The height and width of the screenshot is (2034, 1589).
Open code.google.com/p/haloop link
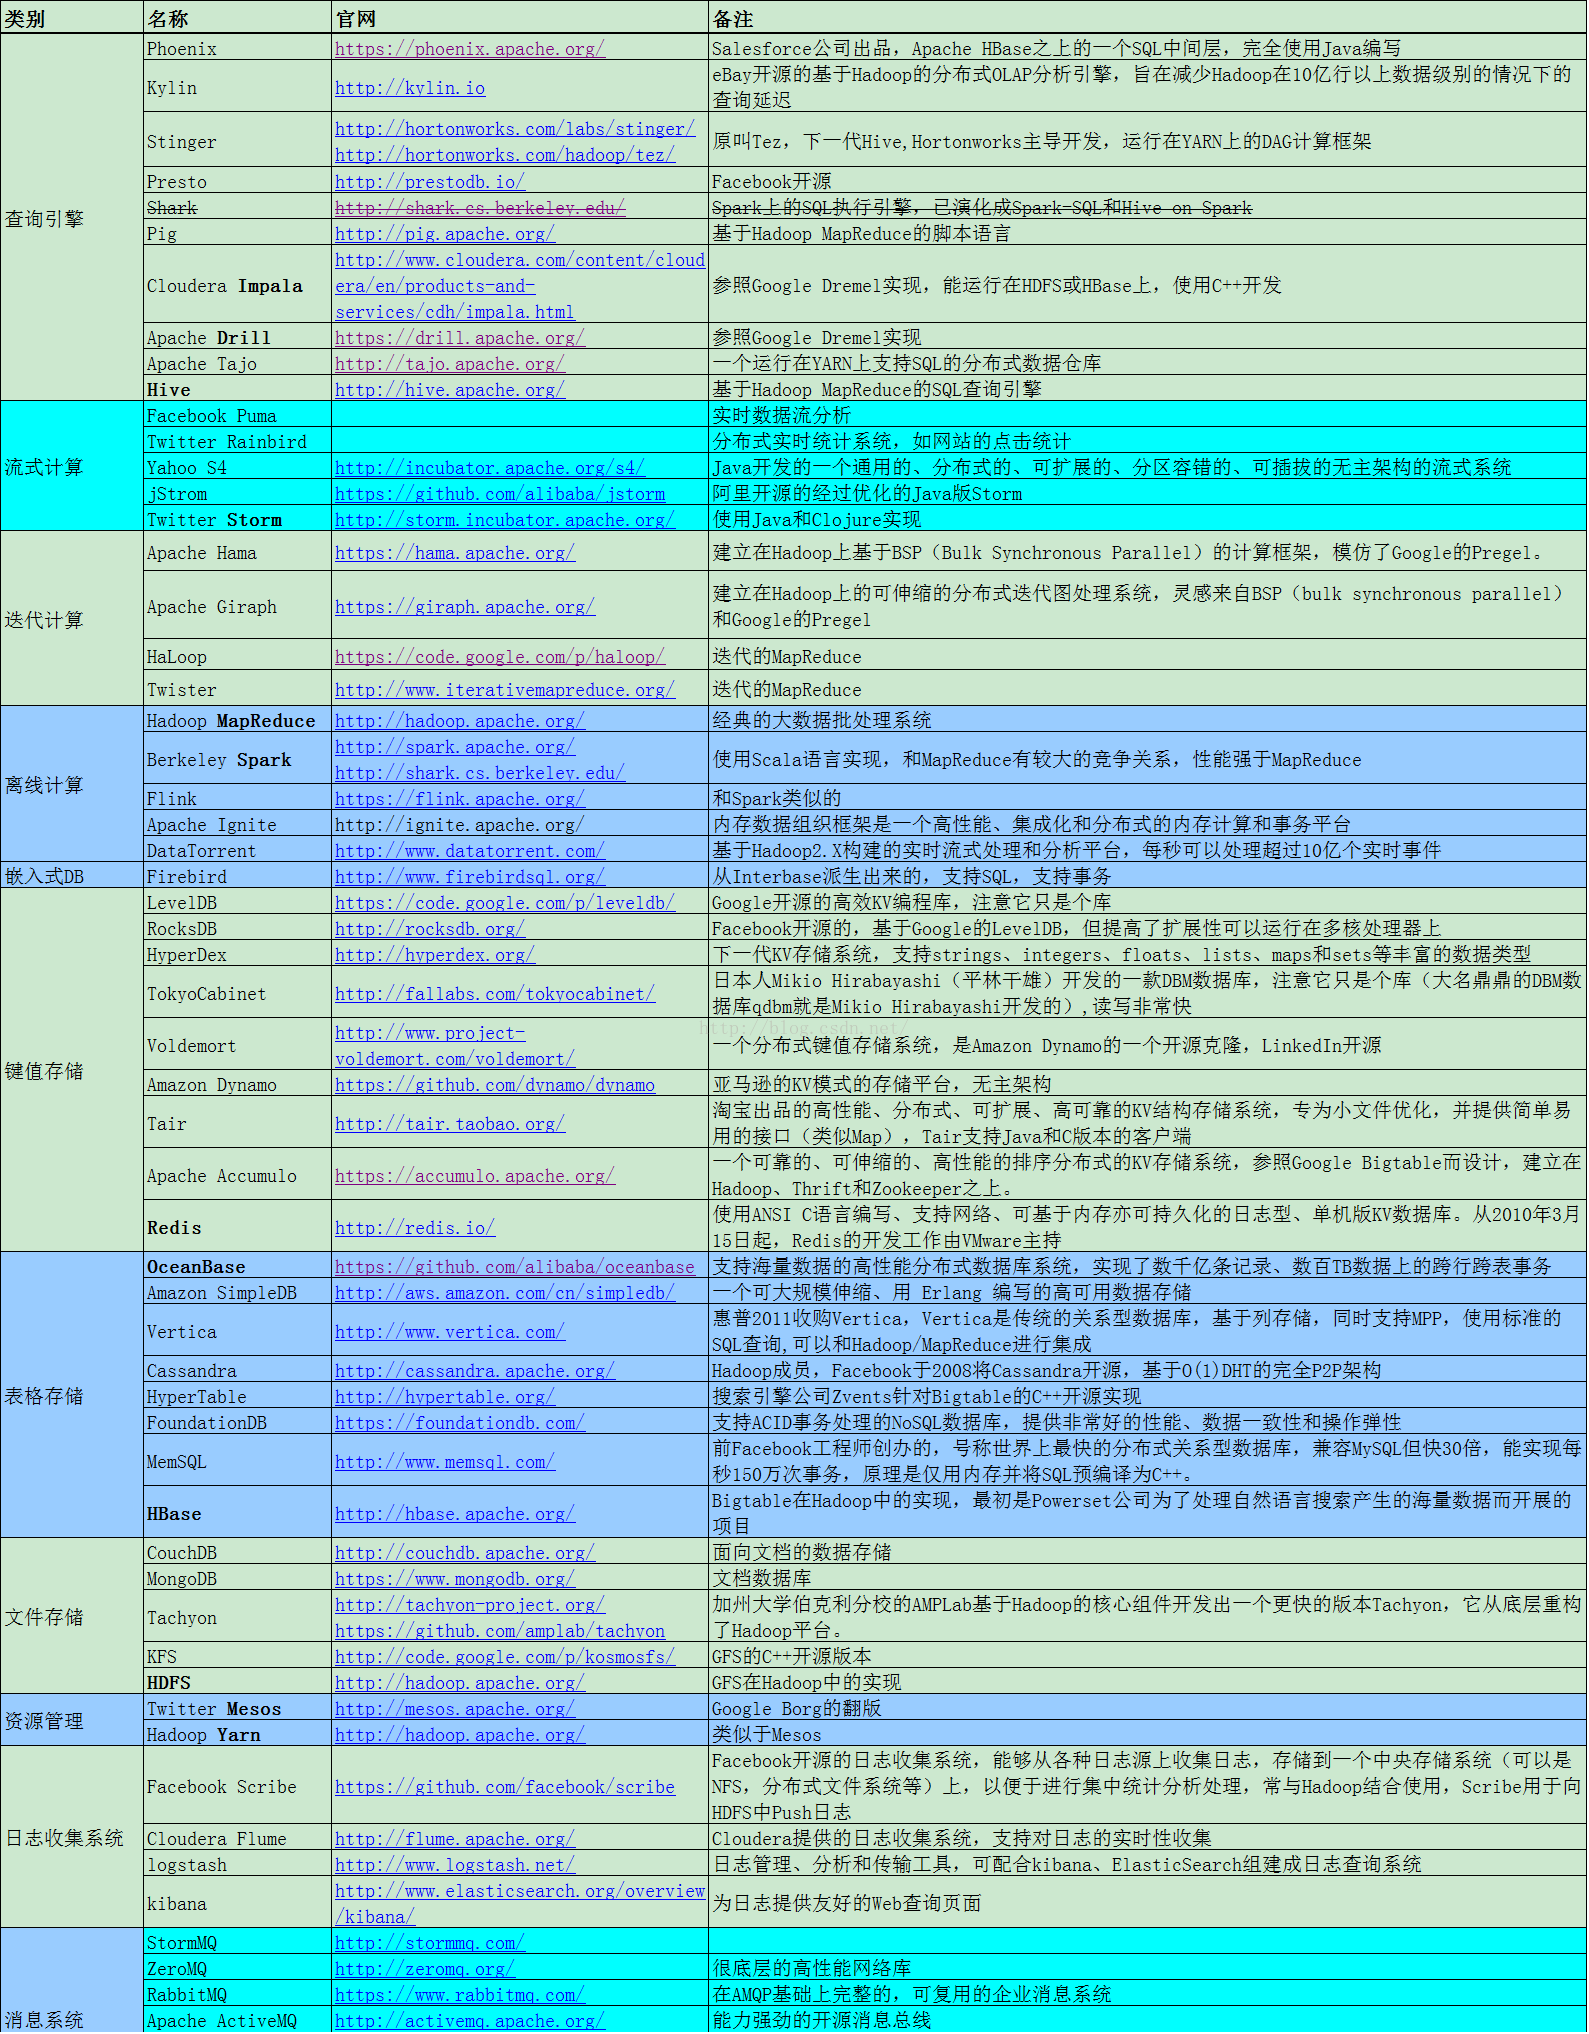[500, 656]
